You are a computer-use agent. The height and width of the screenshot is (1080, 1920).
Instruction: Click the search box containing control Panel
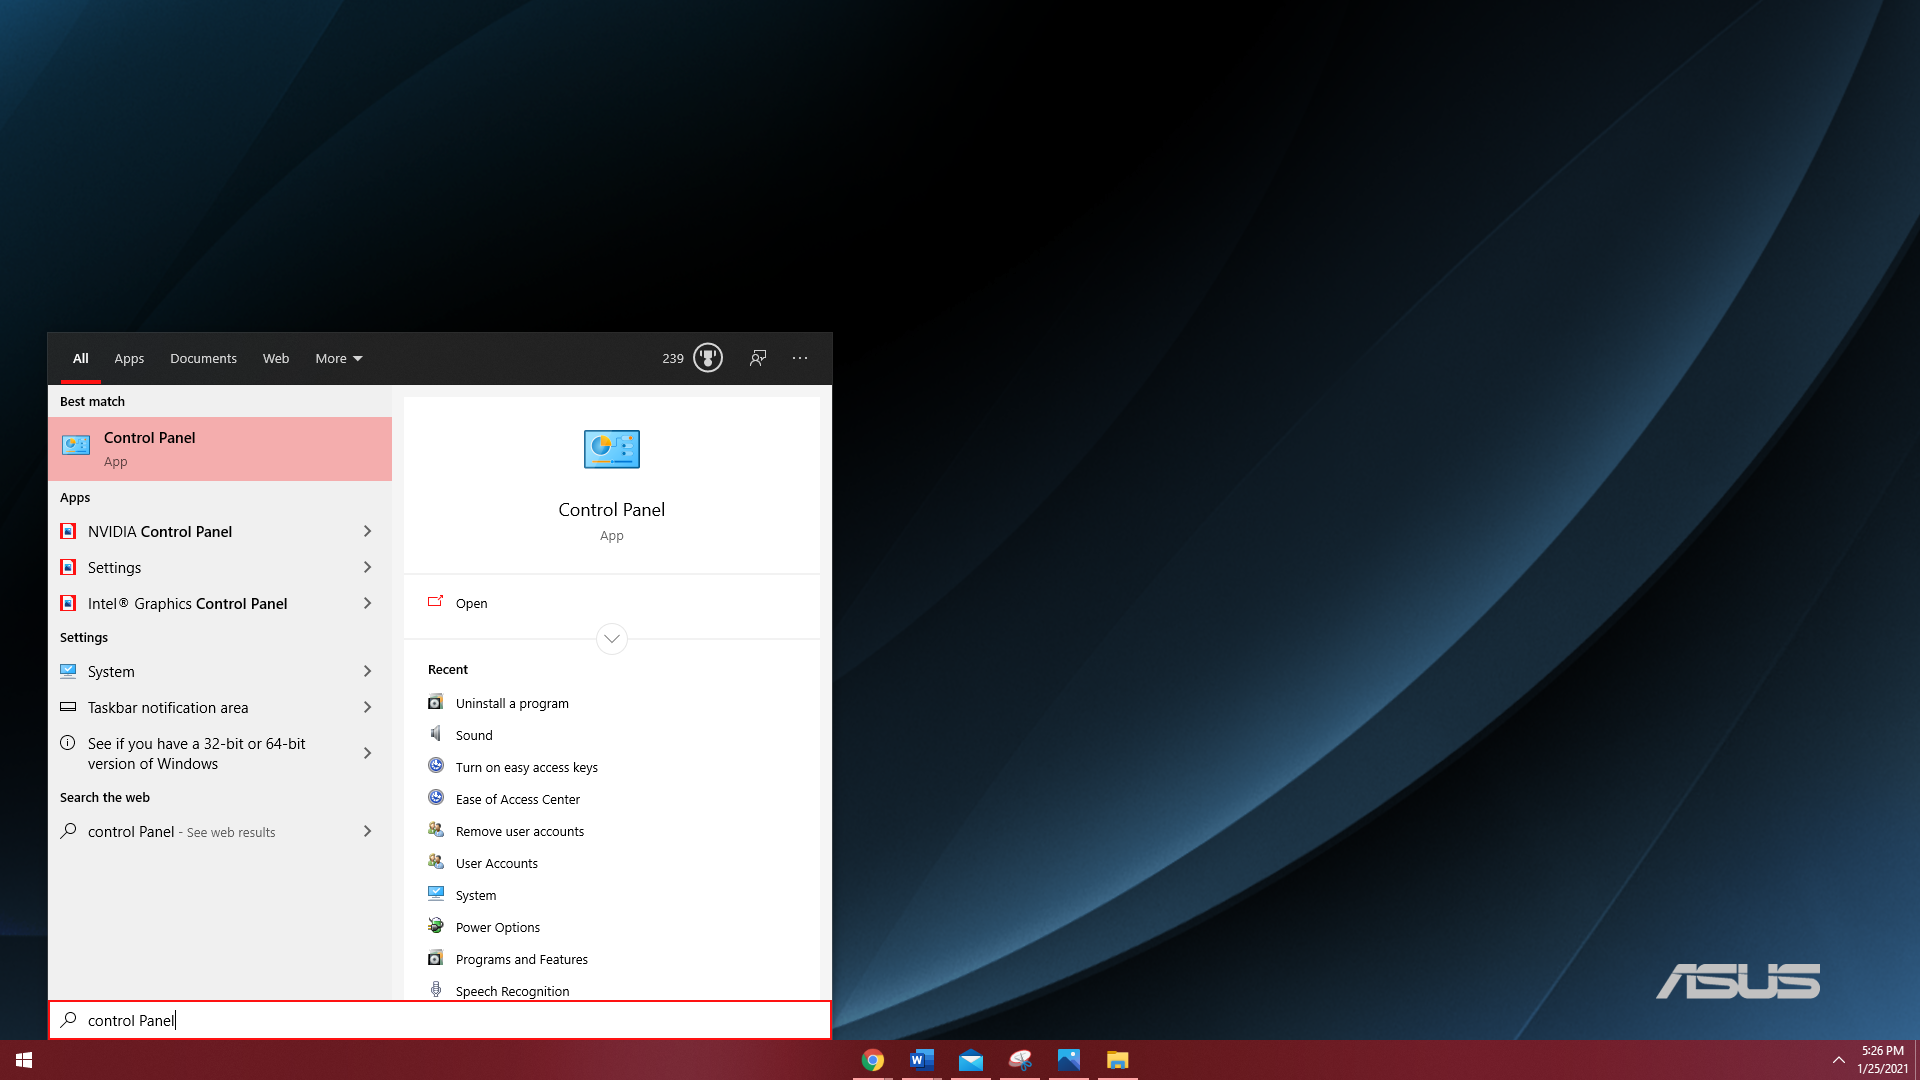click(440, 1020)
